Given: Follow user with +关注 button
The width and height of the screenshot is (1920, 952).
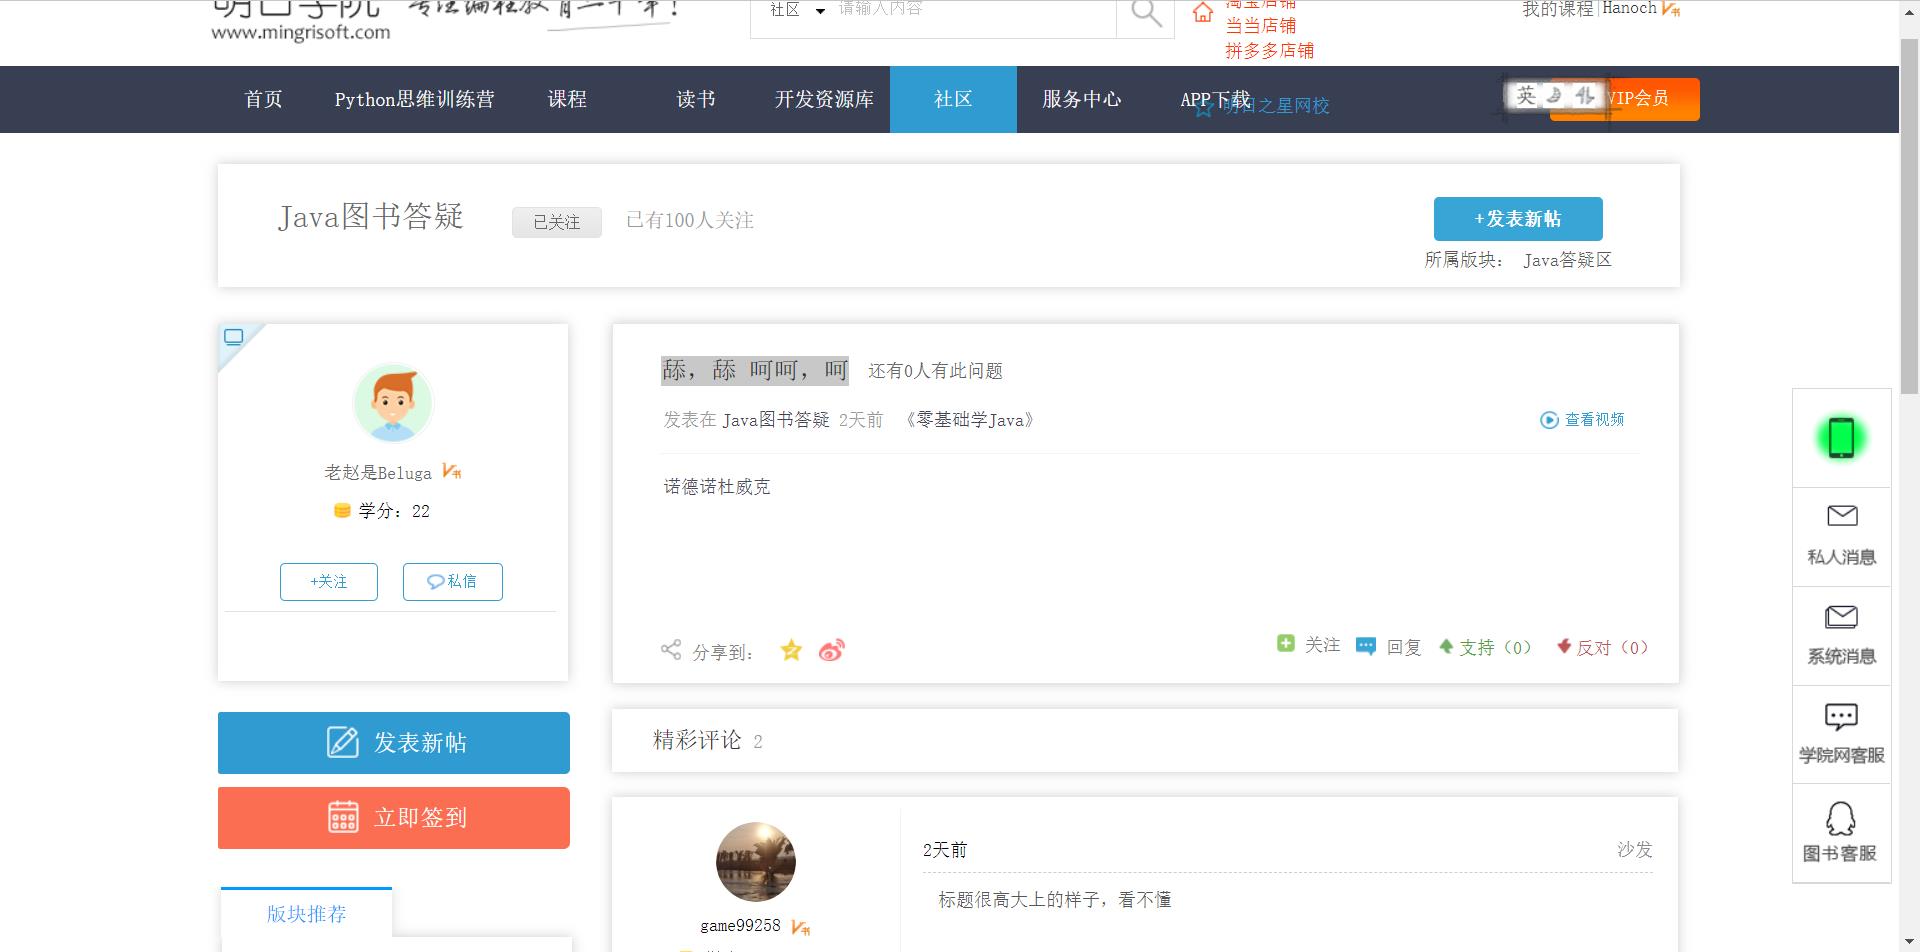Looking at the screenshot, I should coord(329,582).
